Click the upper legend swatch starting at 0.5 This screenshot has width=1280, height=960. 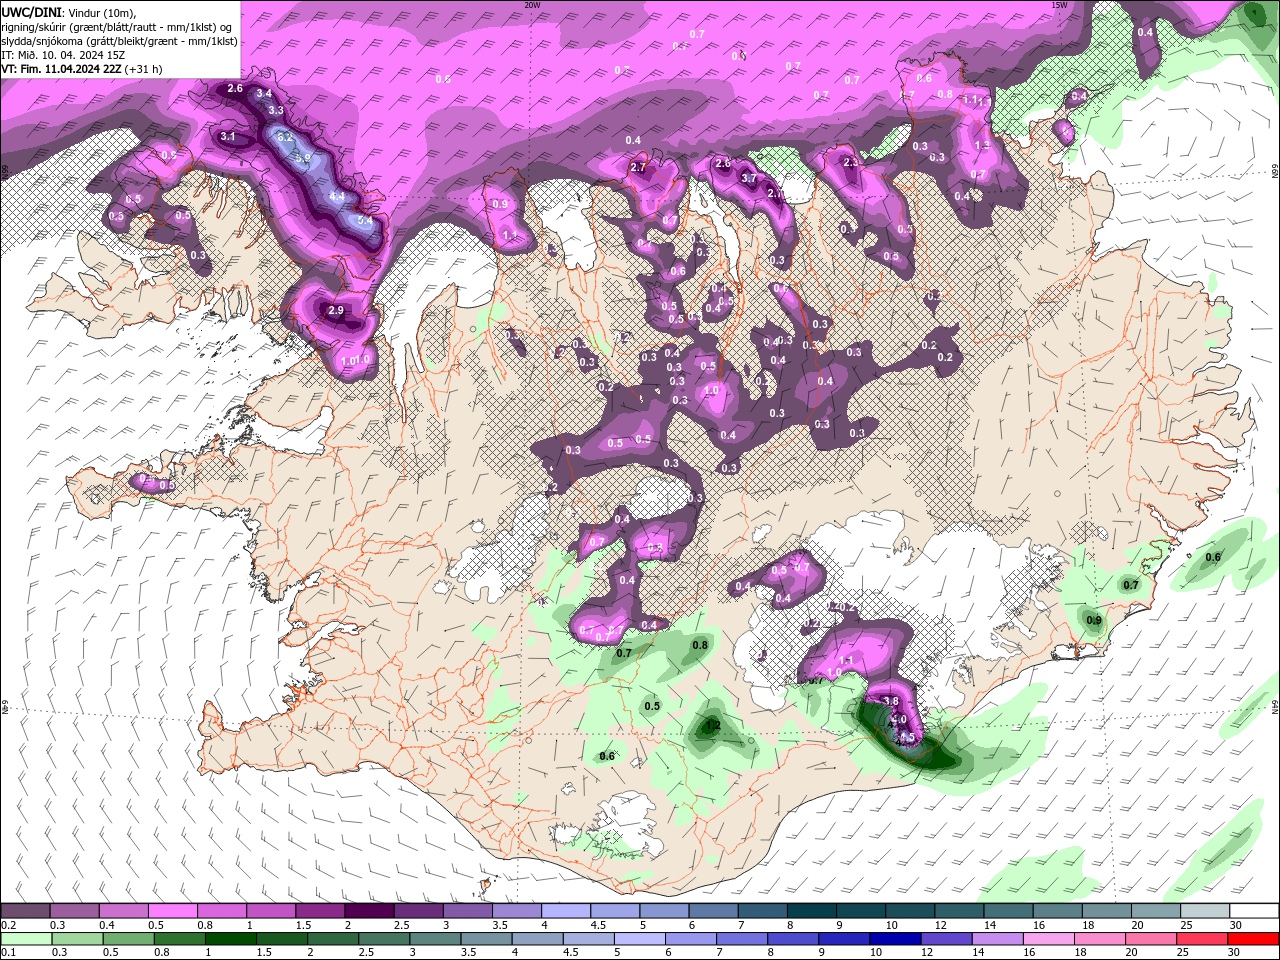(x=172, y=912)
